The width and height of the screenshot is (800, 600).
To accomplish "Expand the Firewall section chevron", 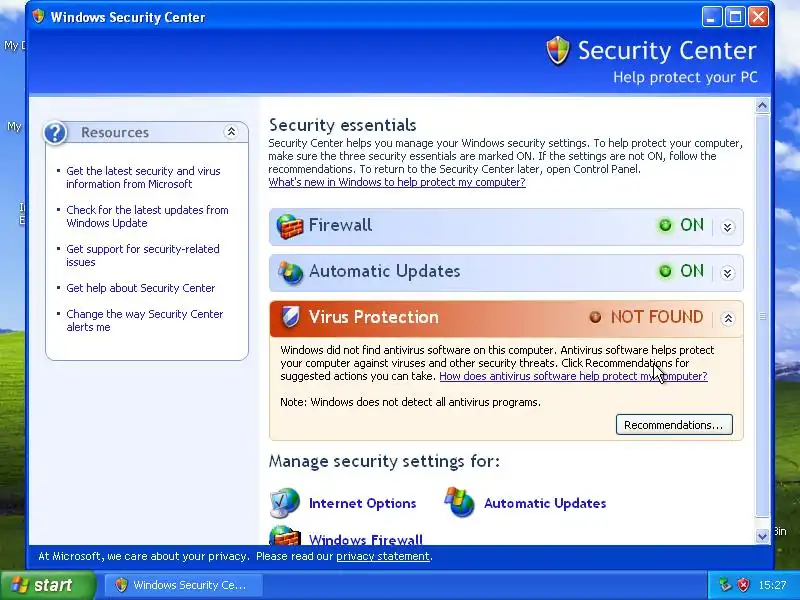I will coord(728,227).
